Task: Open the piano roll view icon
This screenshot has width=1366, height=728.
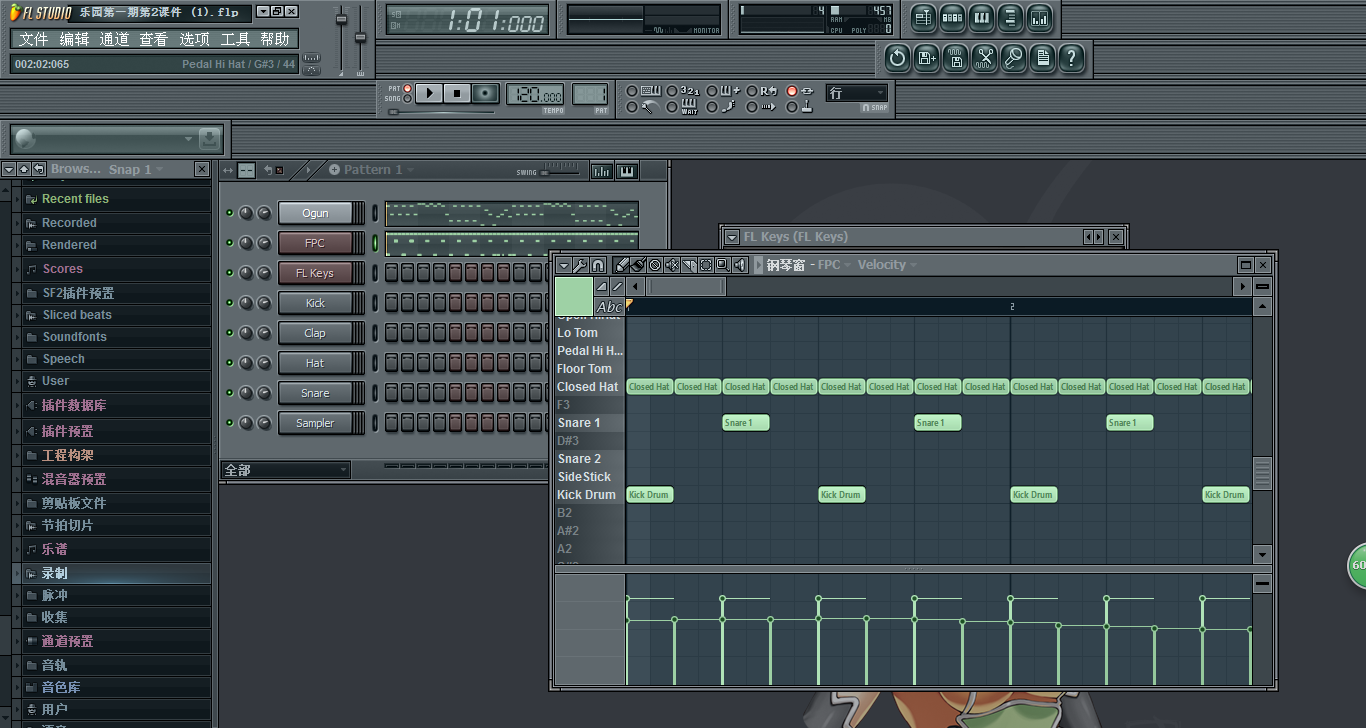Action: pos(981,17)
